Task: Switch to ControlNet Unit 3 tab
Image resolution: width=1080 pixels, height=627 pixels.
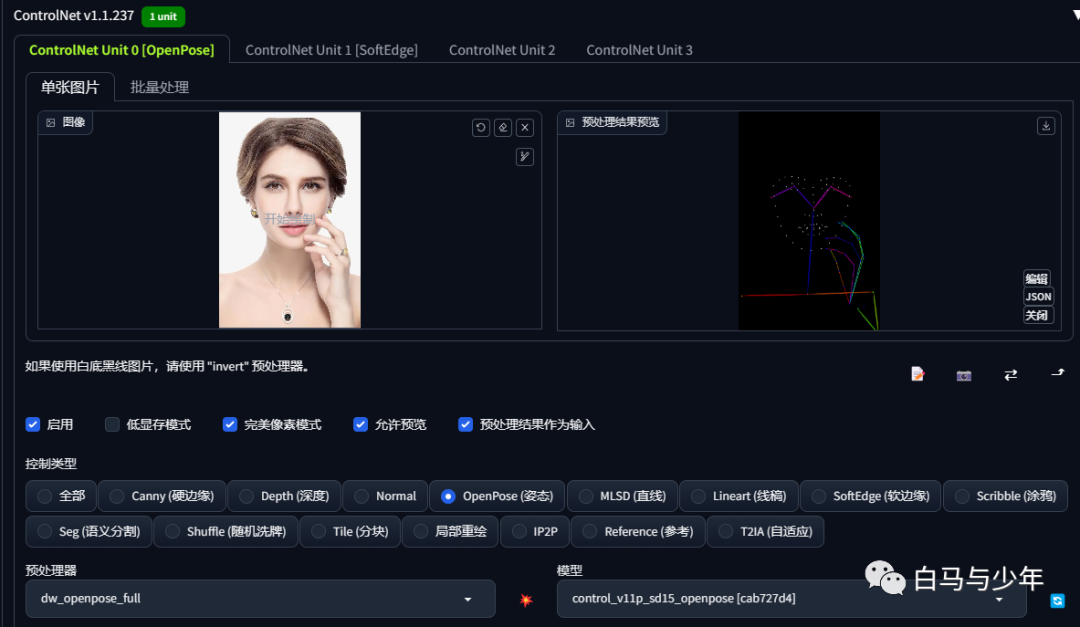Action: (639, 50)
